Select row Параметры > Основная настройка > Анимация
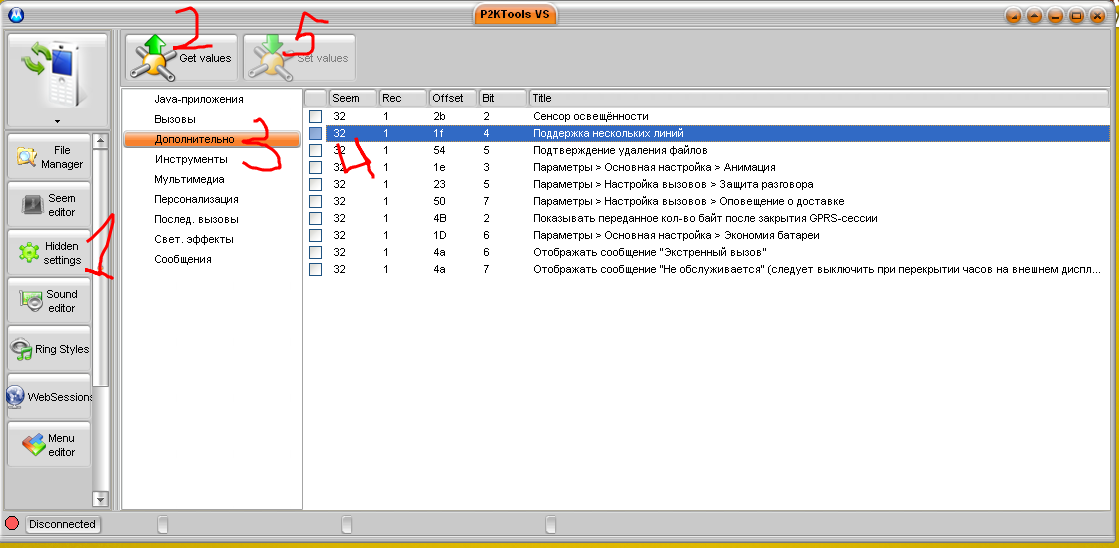 tap(717, 167)
